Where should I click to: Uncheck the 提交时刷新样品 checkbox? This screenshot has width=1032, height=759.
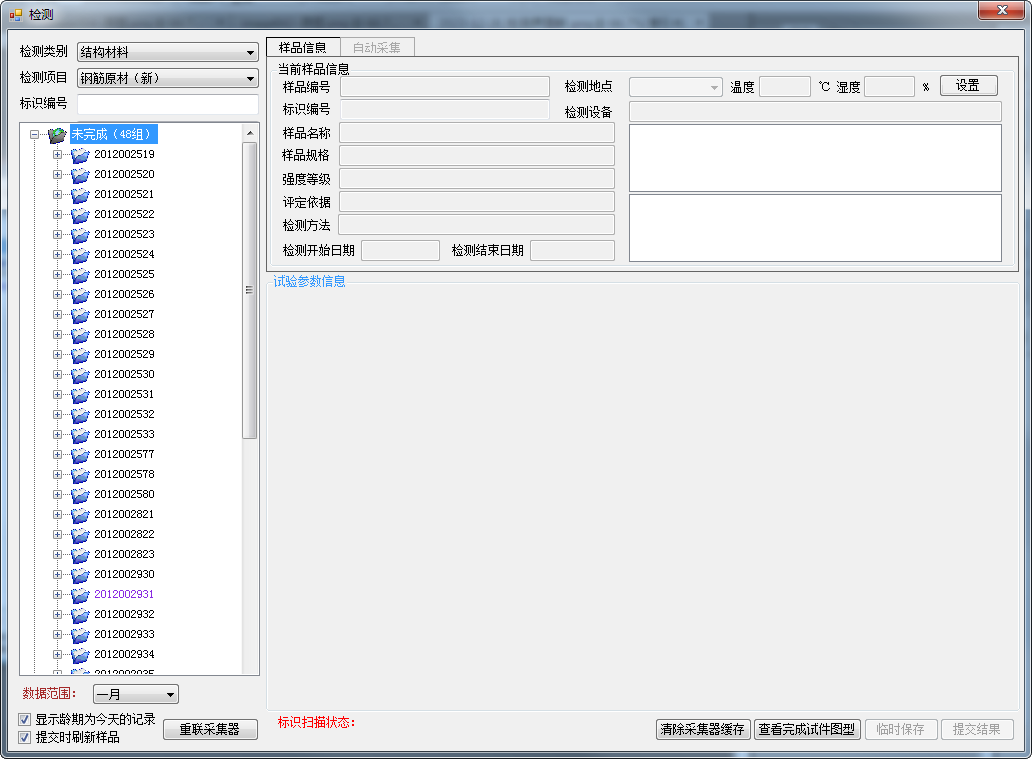(x=25, y=737)
